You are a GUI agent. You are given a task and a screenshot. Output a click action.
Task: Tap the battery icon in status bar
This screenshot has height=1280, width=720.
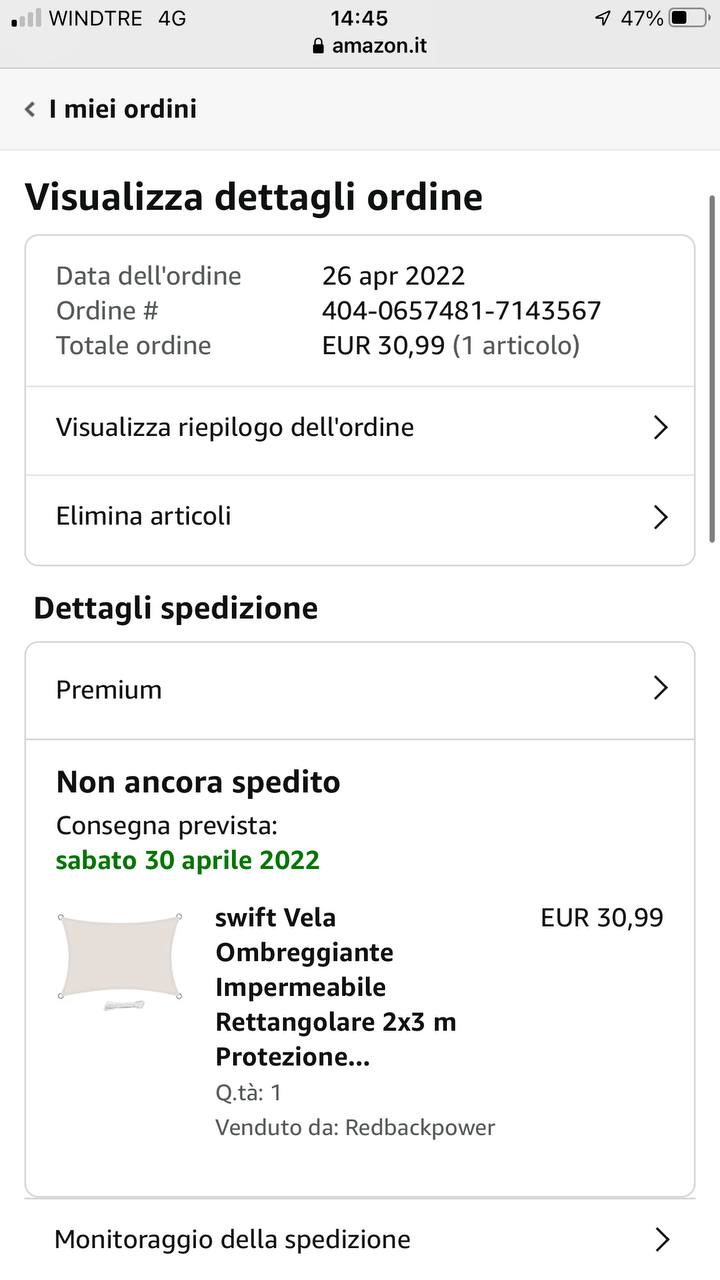tap(688, 18)
